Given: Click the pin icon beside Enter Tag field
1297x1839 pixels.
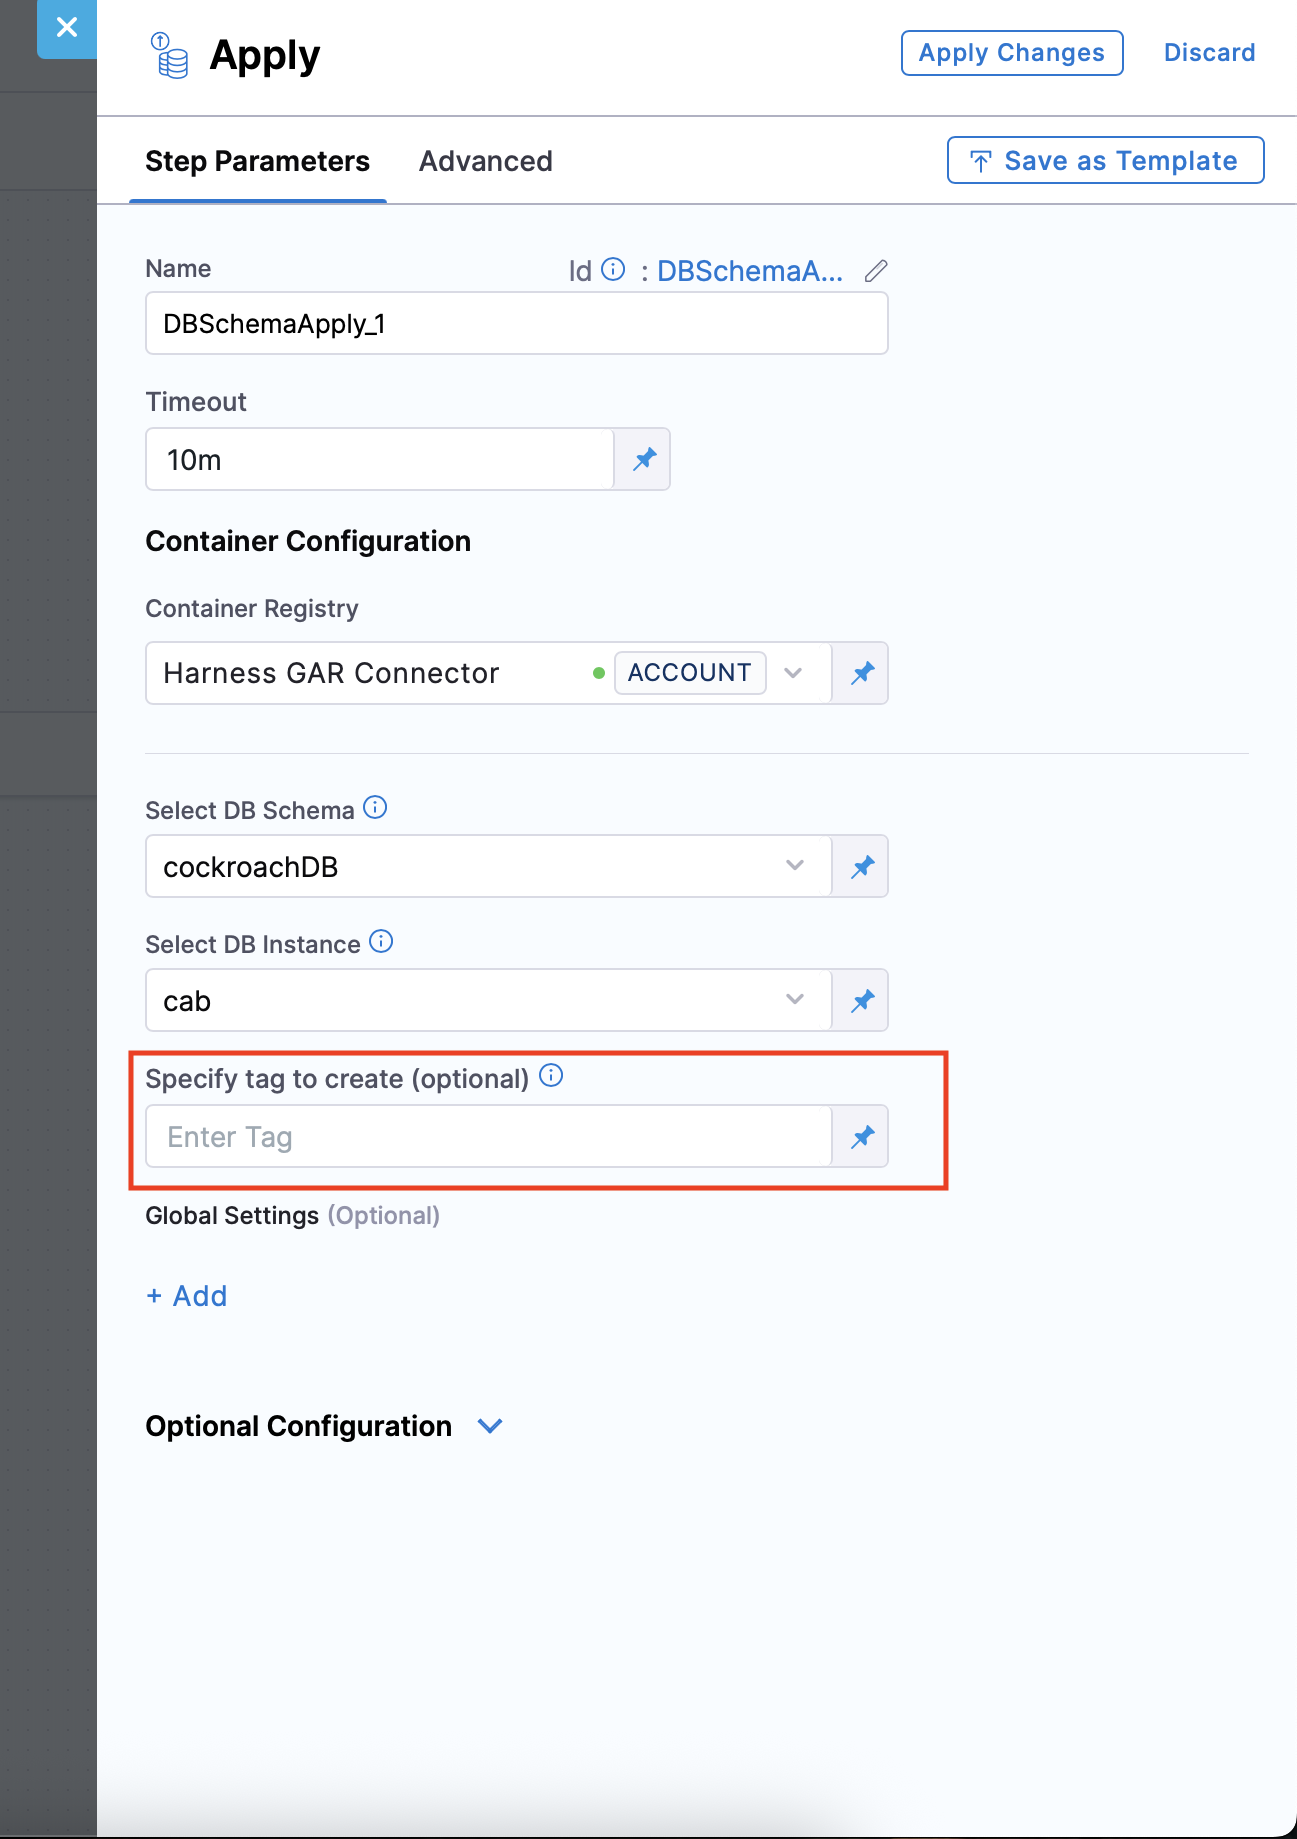Looking at the screenshot, I should pos(862,1137).
